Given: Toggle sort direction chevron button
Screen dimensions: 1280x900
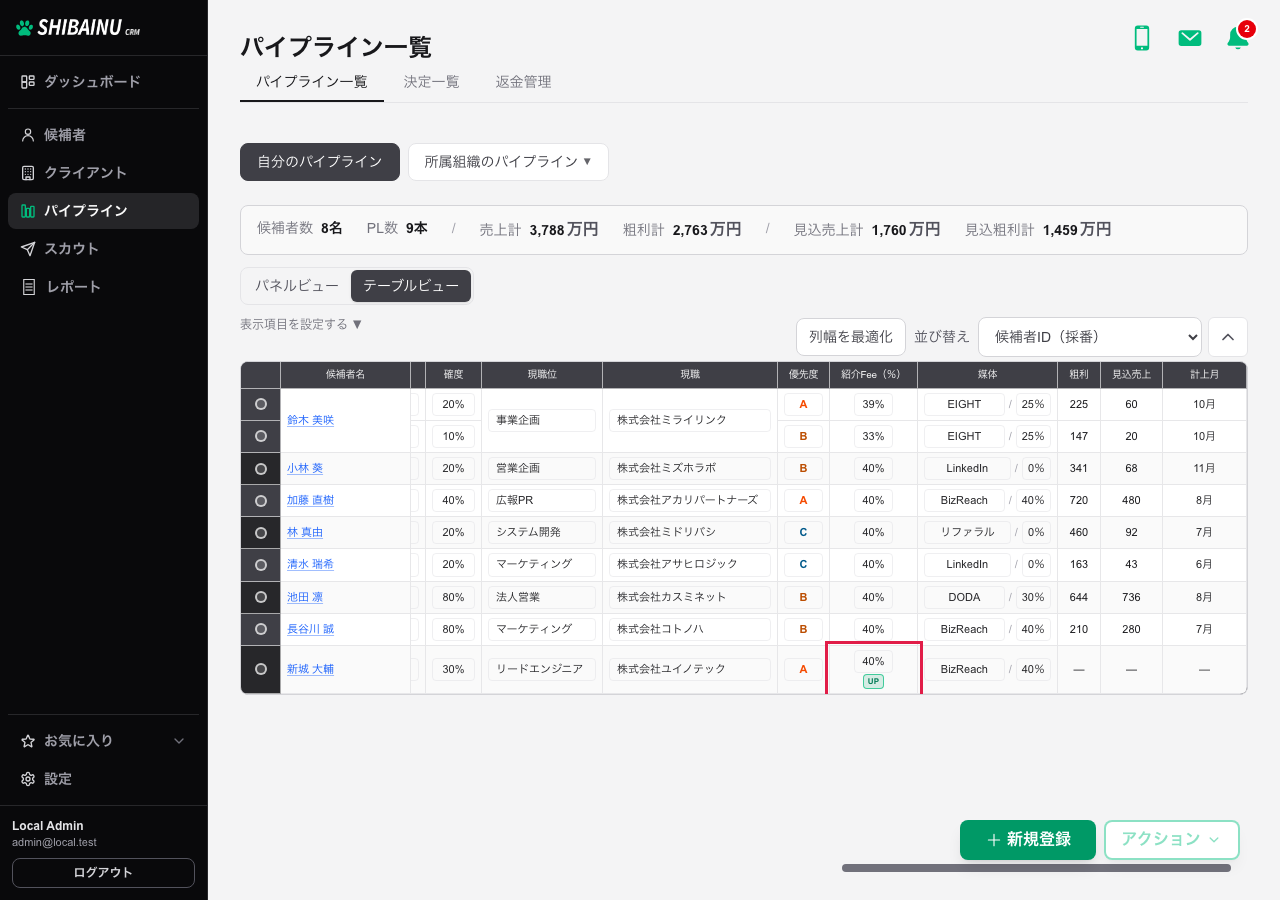Looking at the screenshot, I should click(1228, 337).
